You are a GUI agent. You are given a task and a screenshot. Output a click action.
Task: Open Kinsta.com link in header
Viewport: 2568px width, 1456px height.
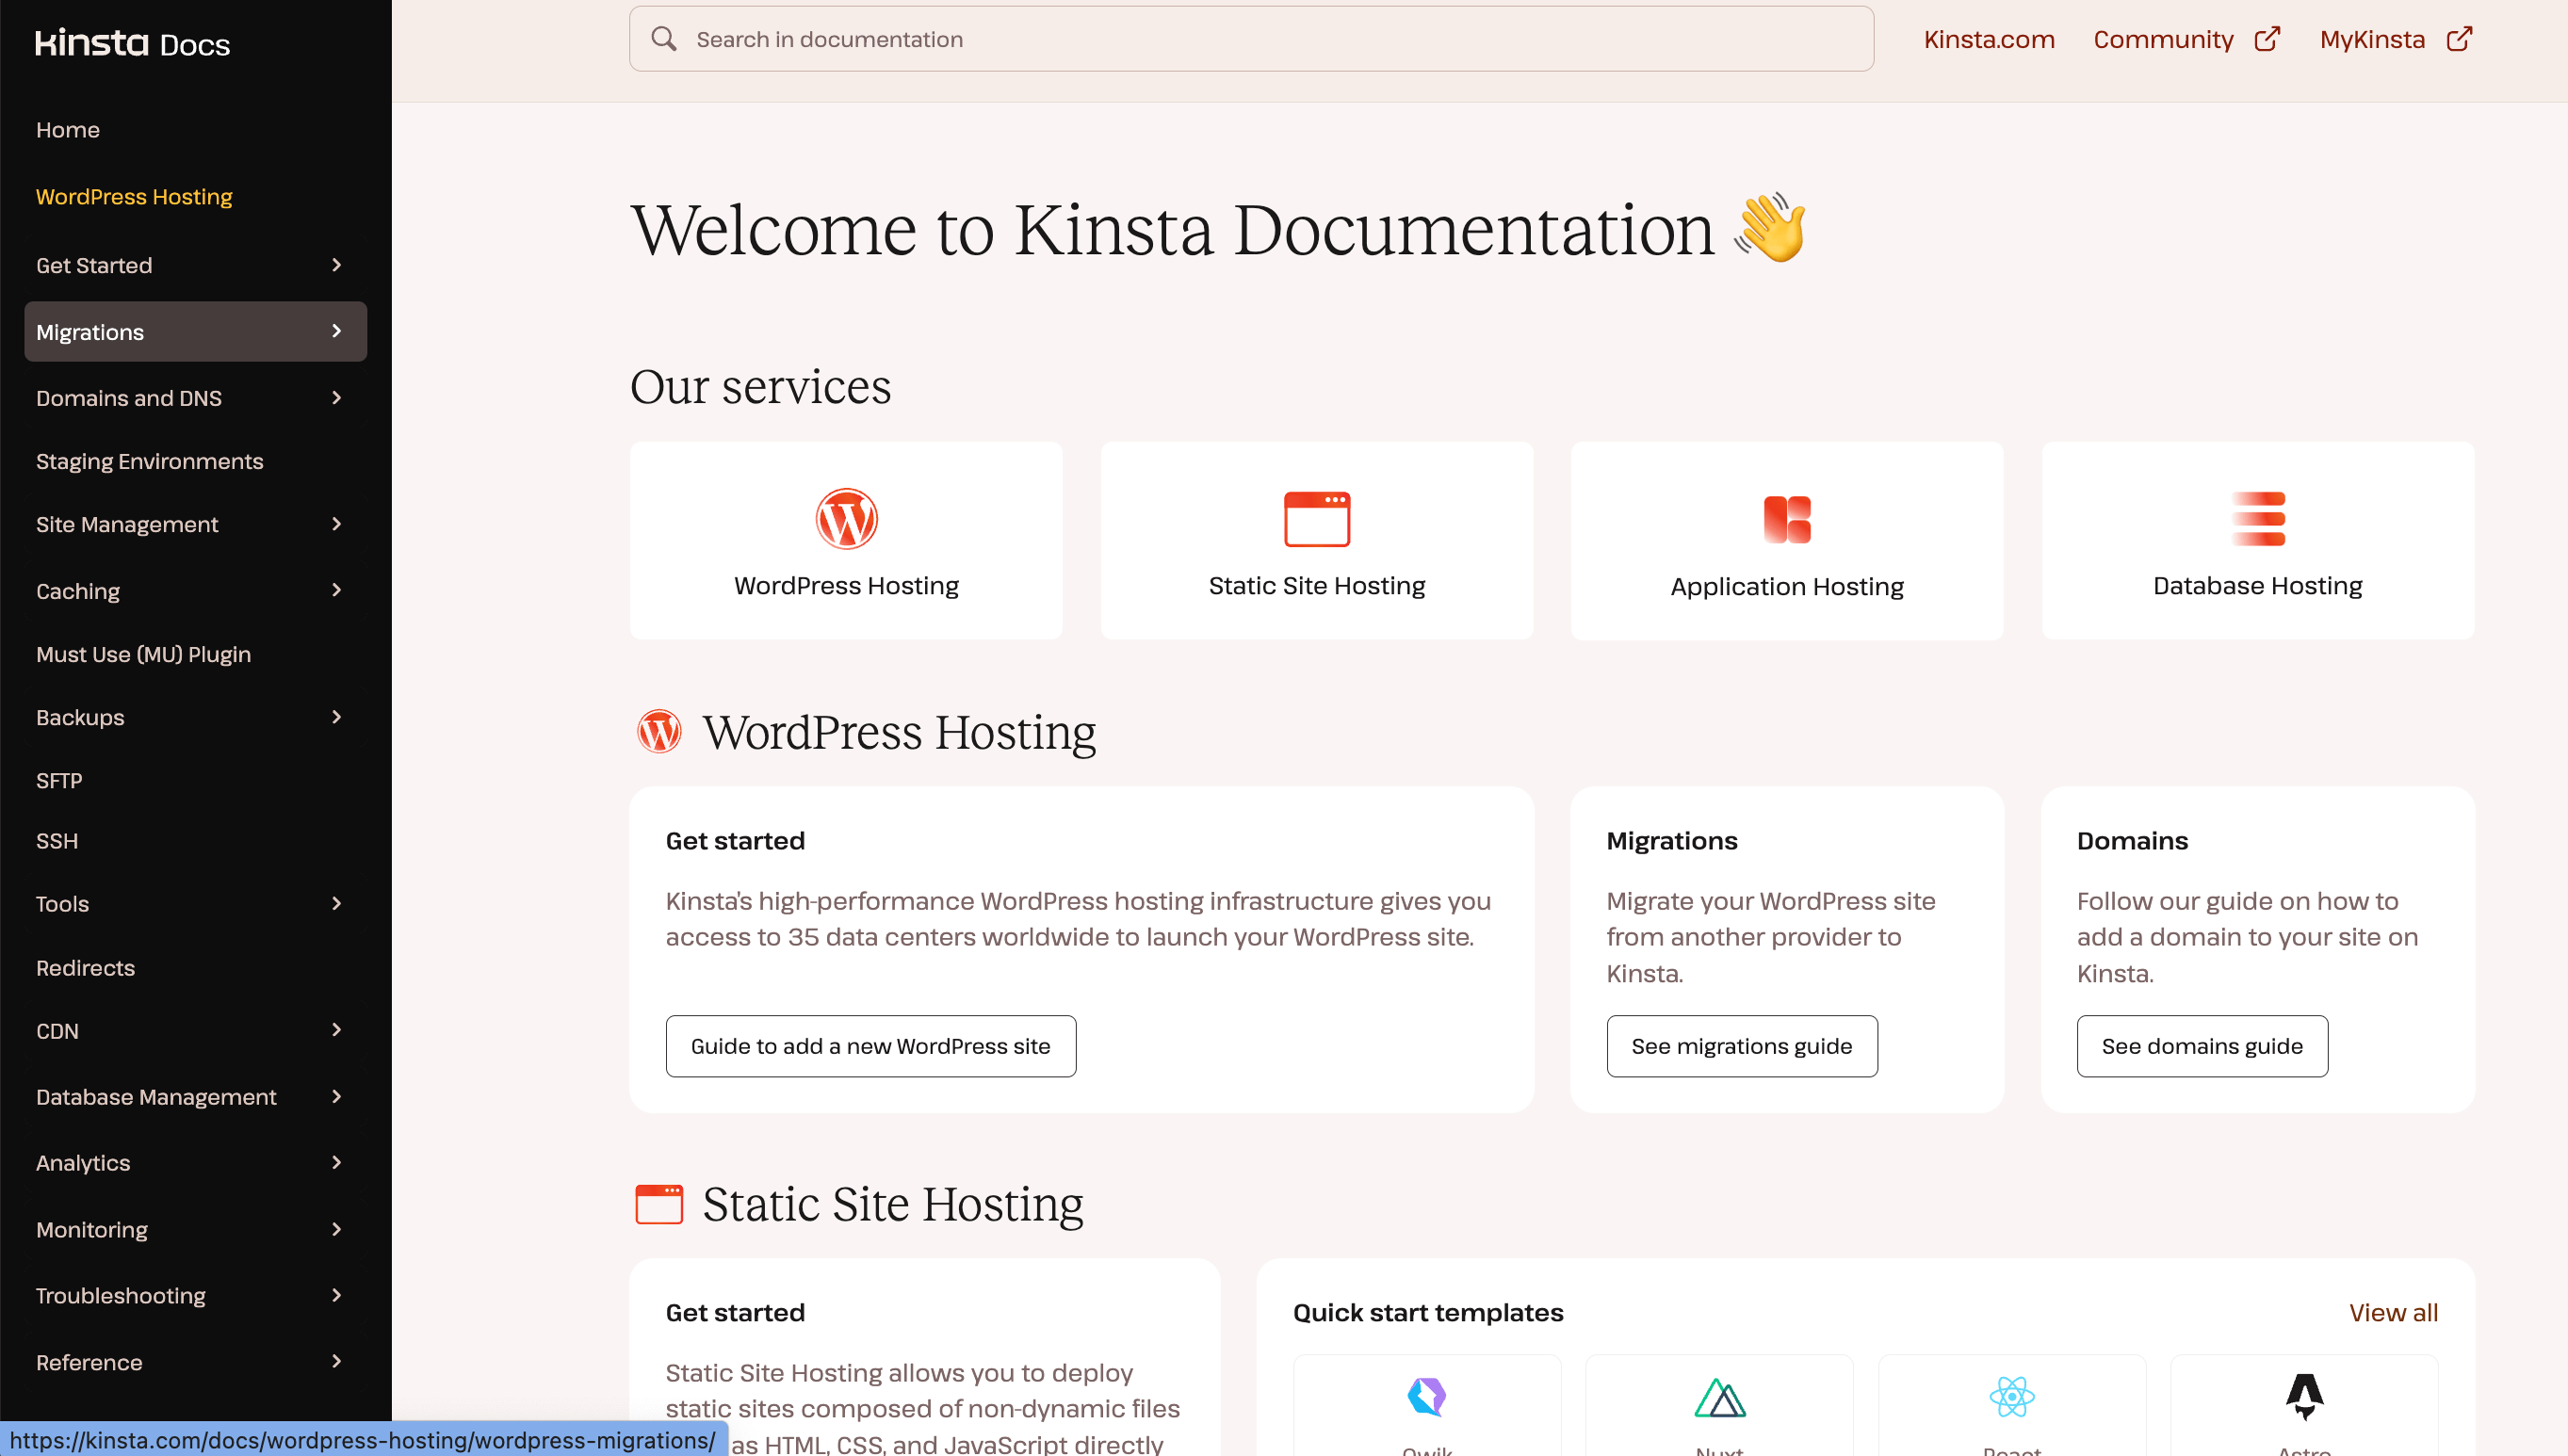[1989, 39]
